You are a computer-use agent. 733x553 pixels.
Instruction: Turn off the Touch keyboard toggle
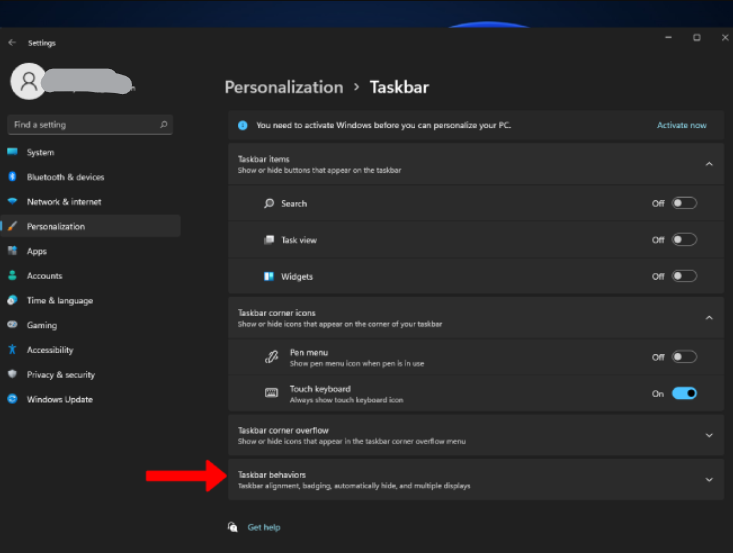click(x=684, y=393)
